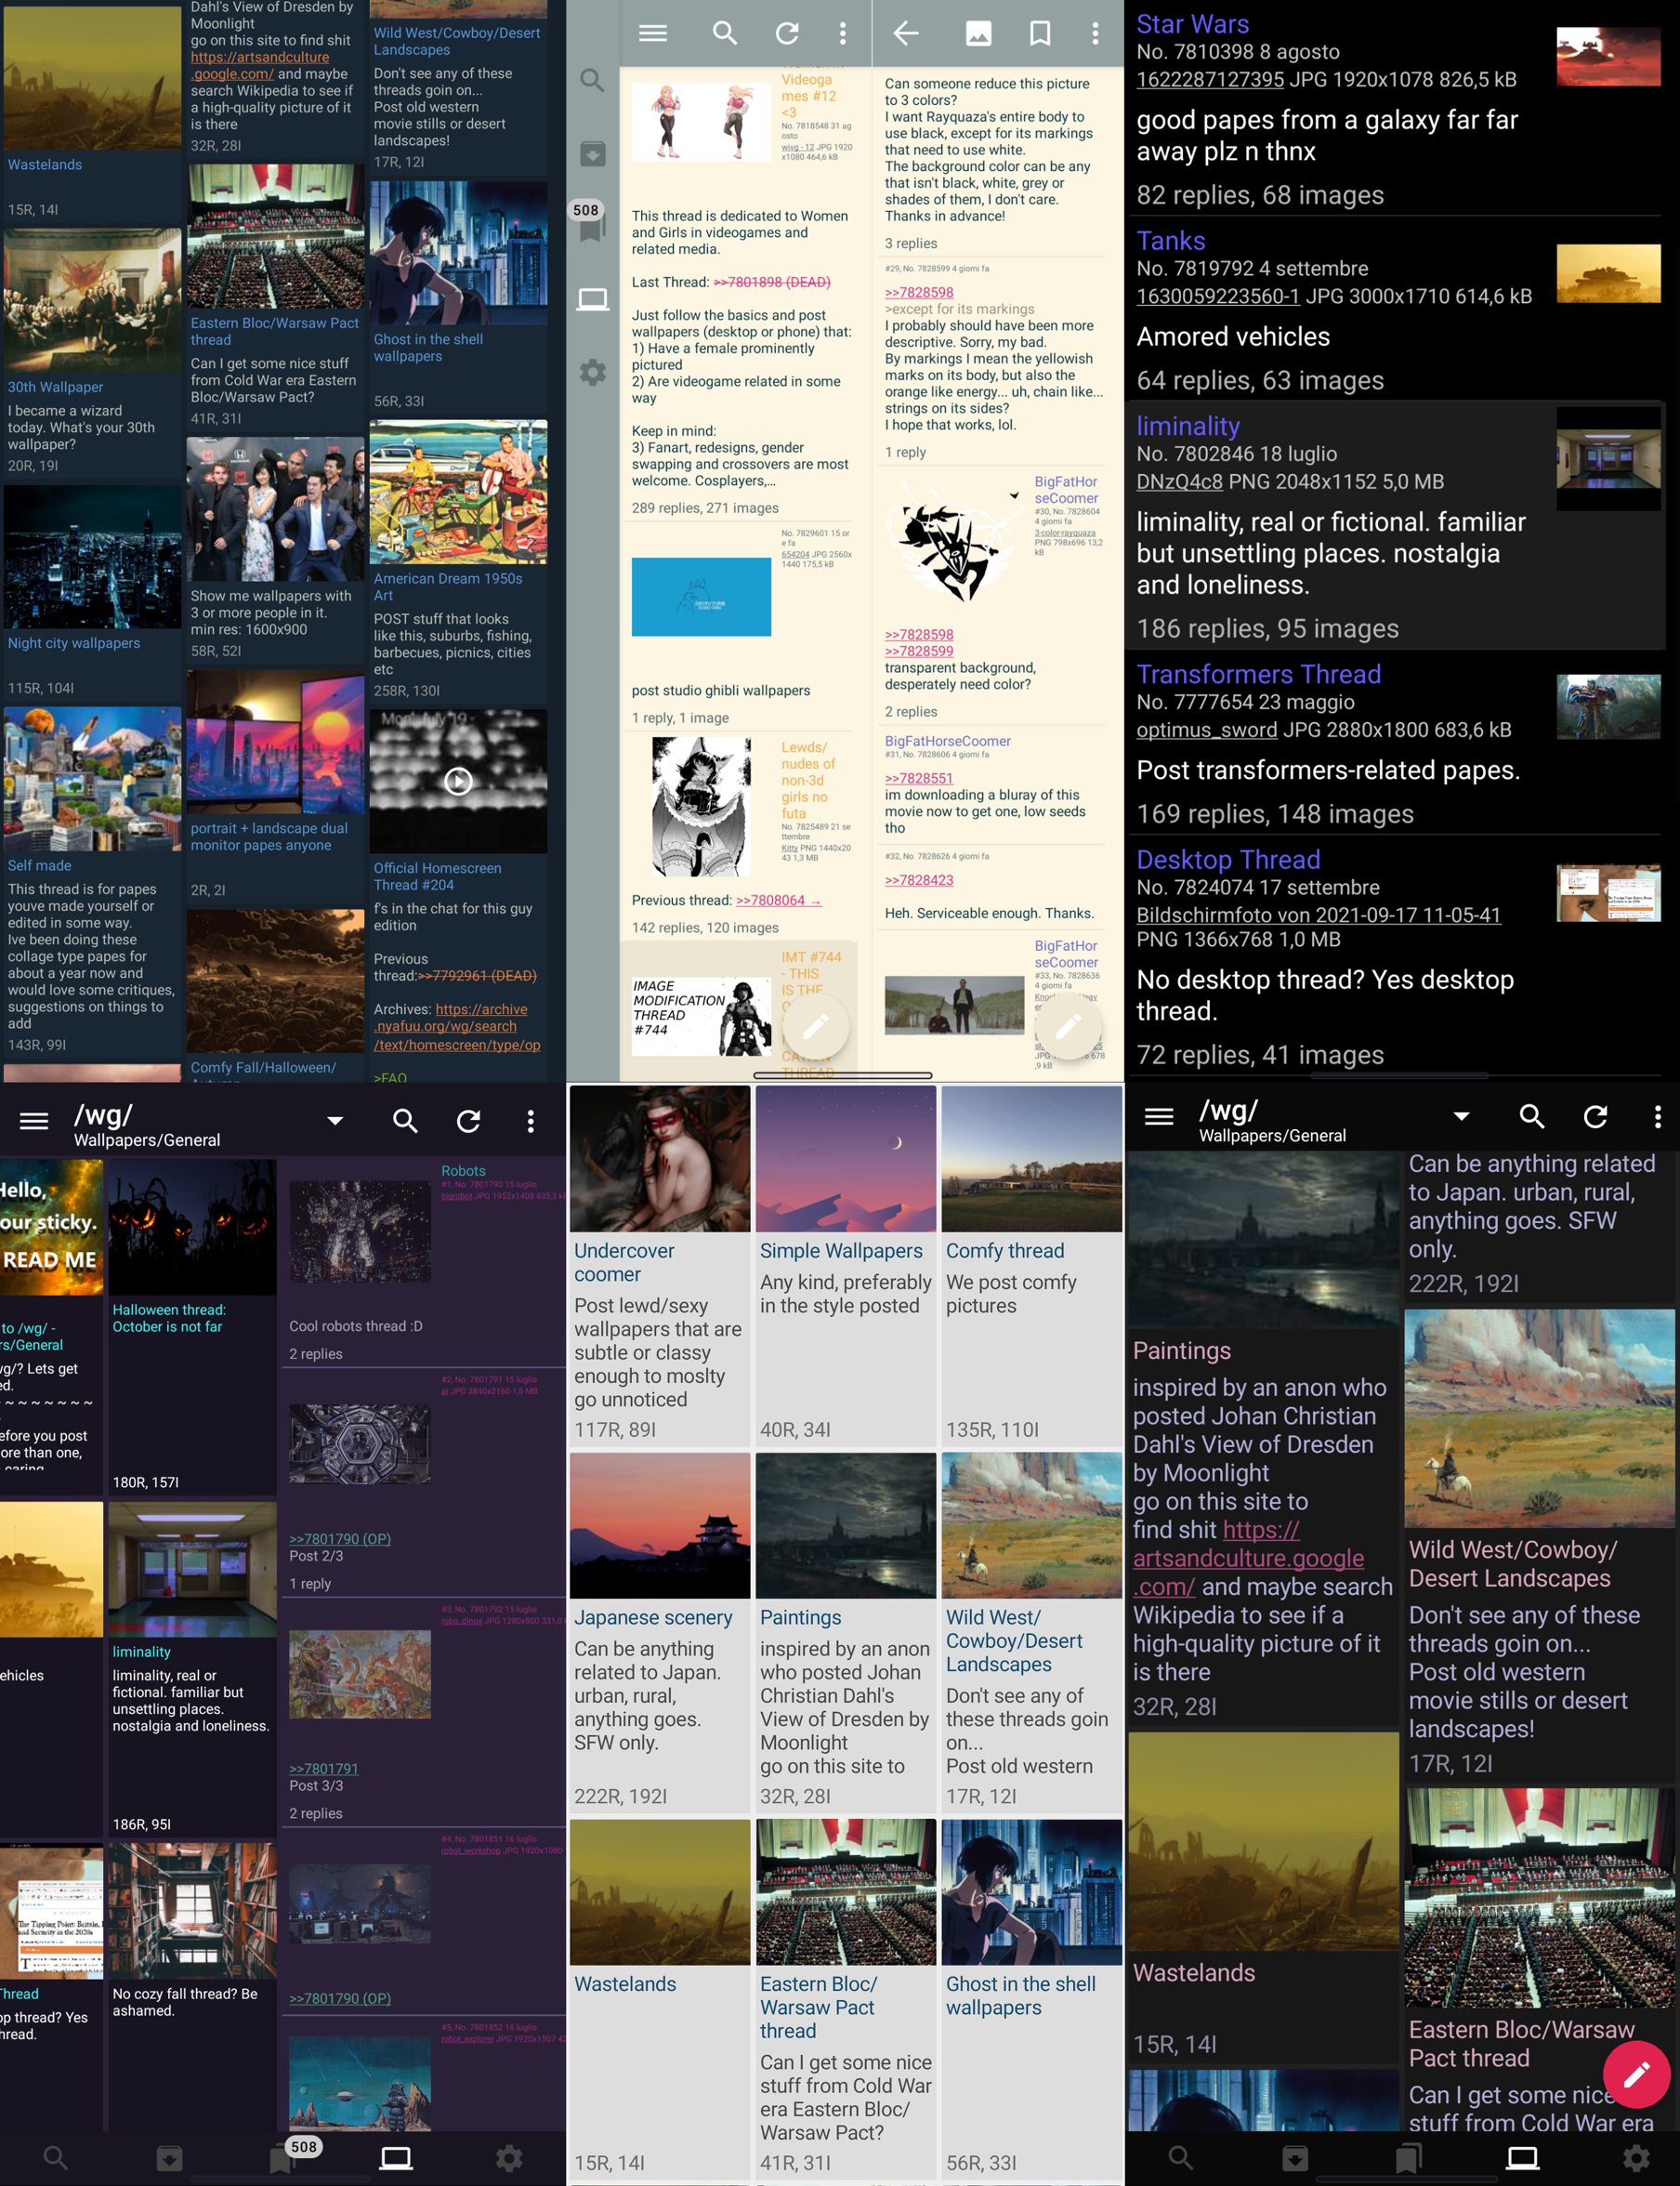Screen dimensions: 1680x2186
Task: Expand /wg/ board dropdown in bottom-right screen
Action: pos(1461,1116)
